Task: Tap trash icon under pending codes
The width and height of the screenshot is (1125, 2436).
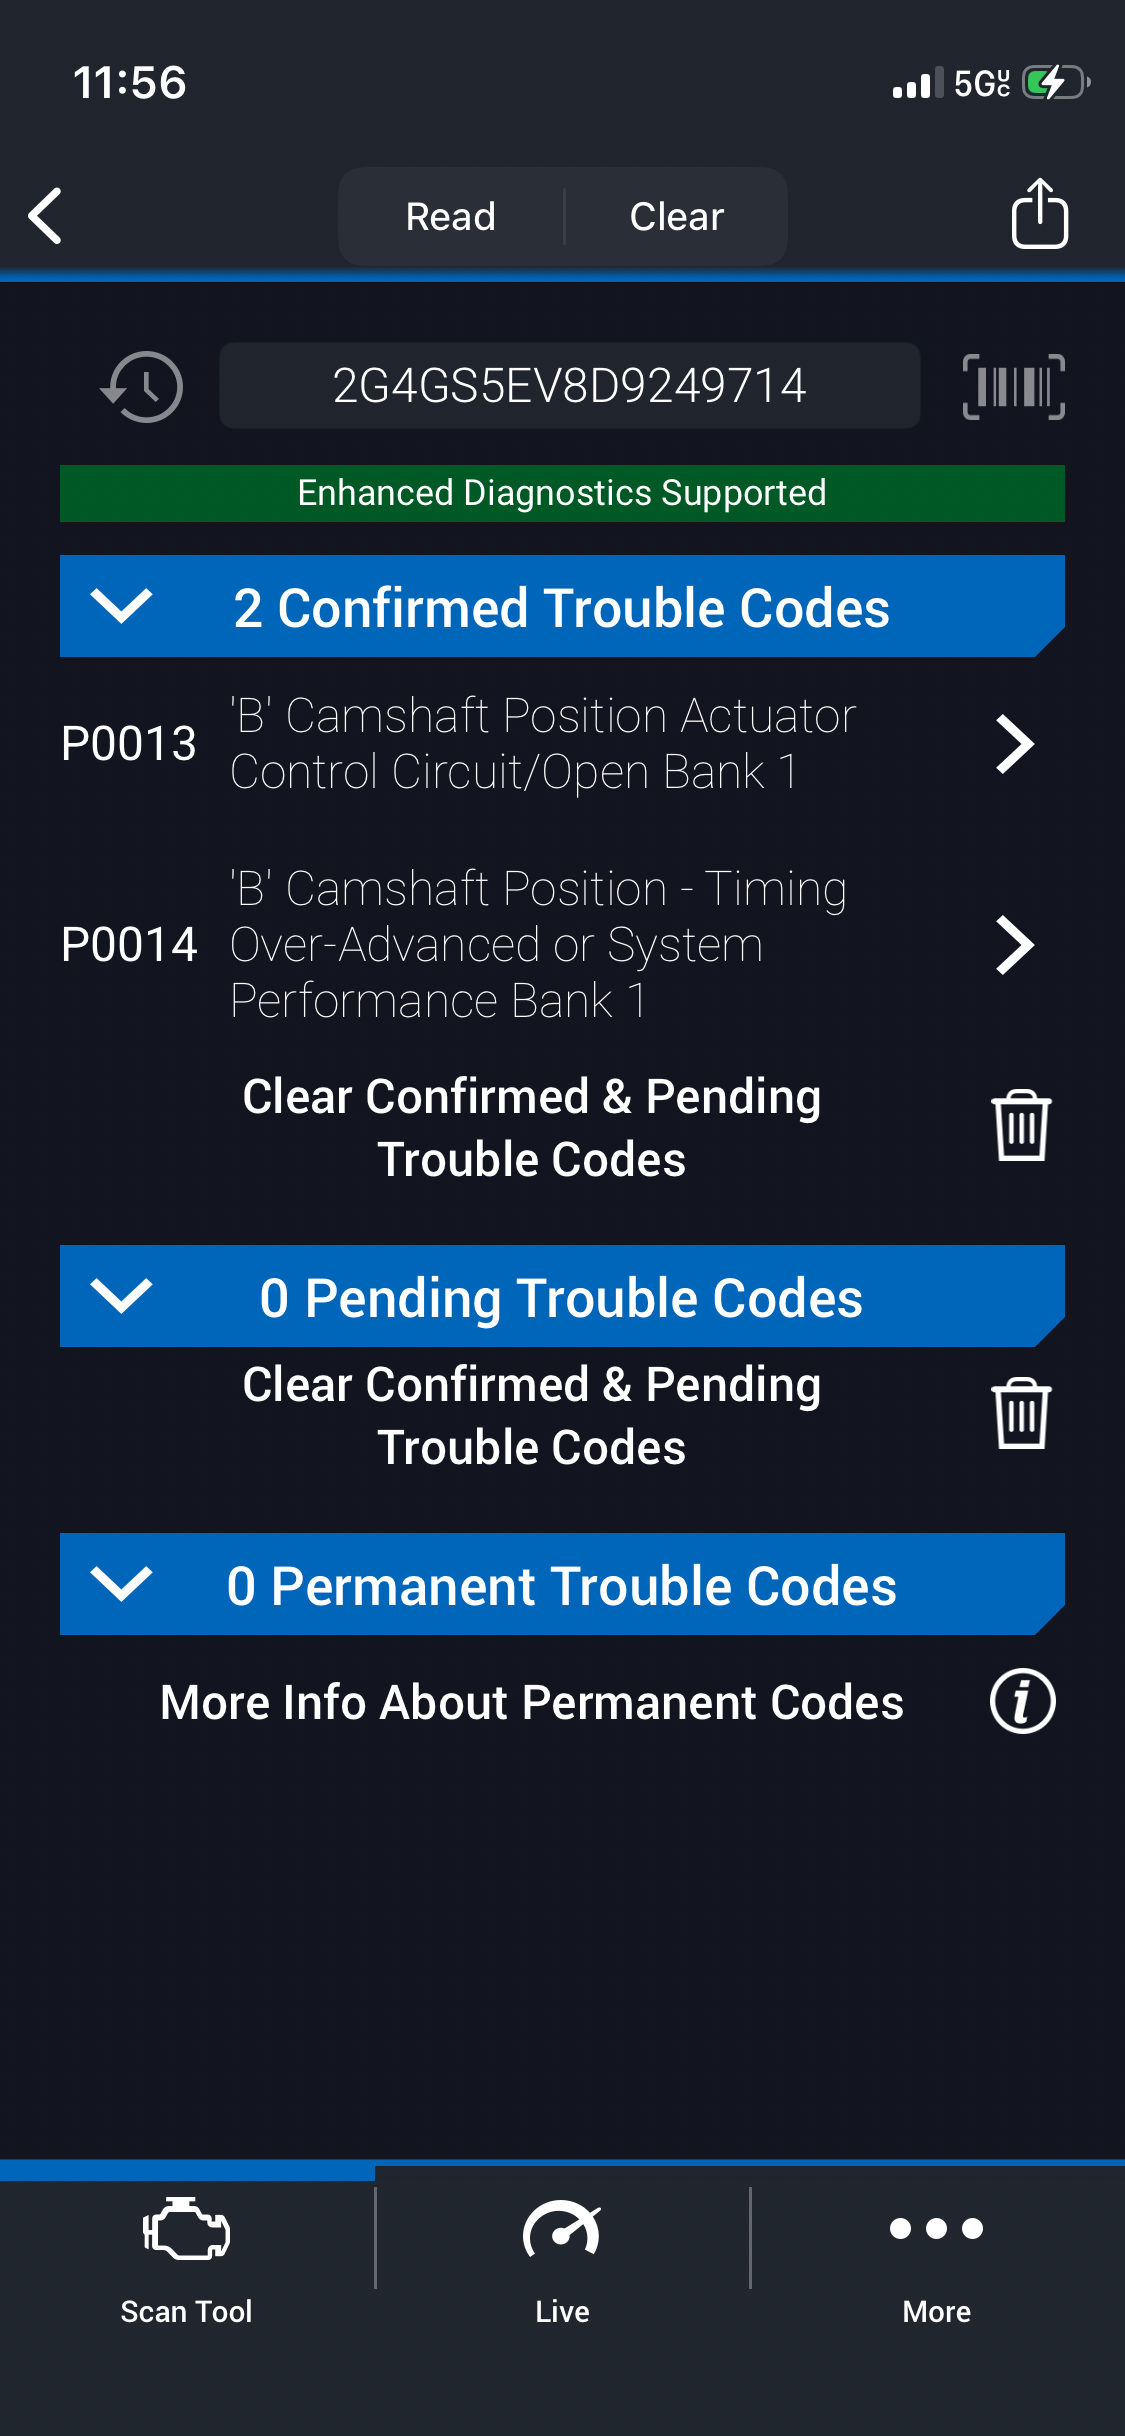Action: click(x=1021, y=1414)
